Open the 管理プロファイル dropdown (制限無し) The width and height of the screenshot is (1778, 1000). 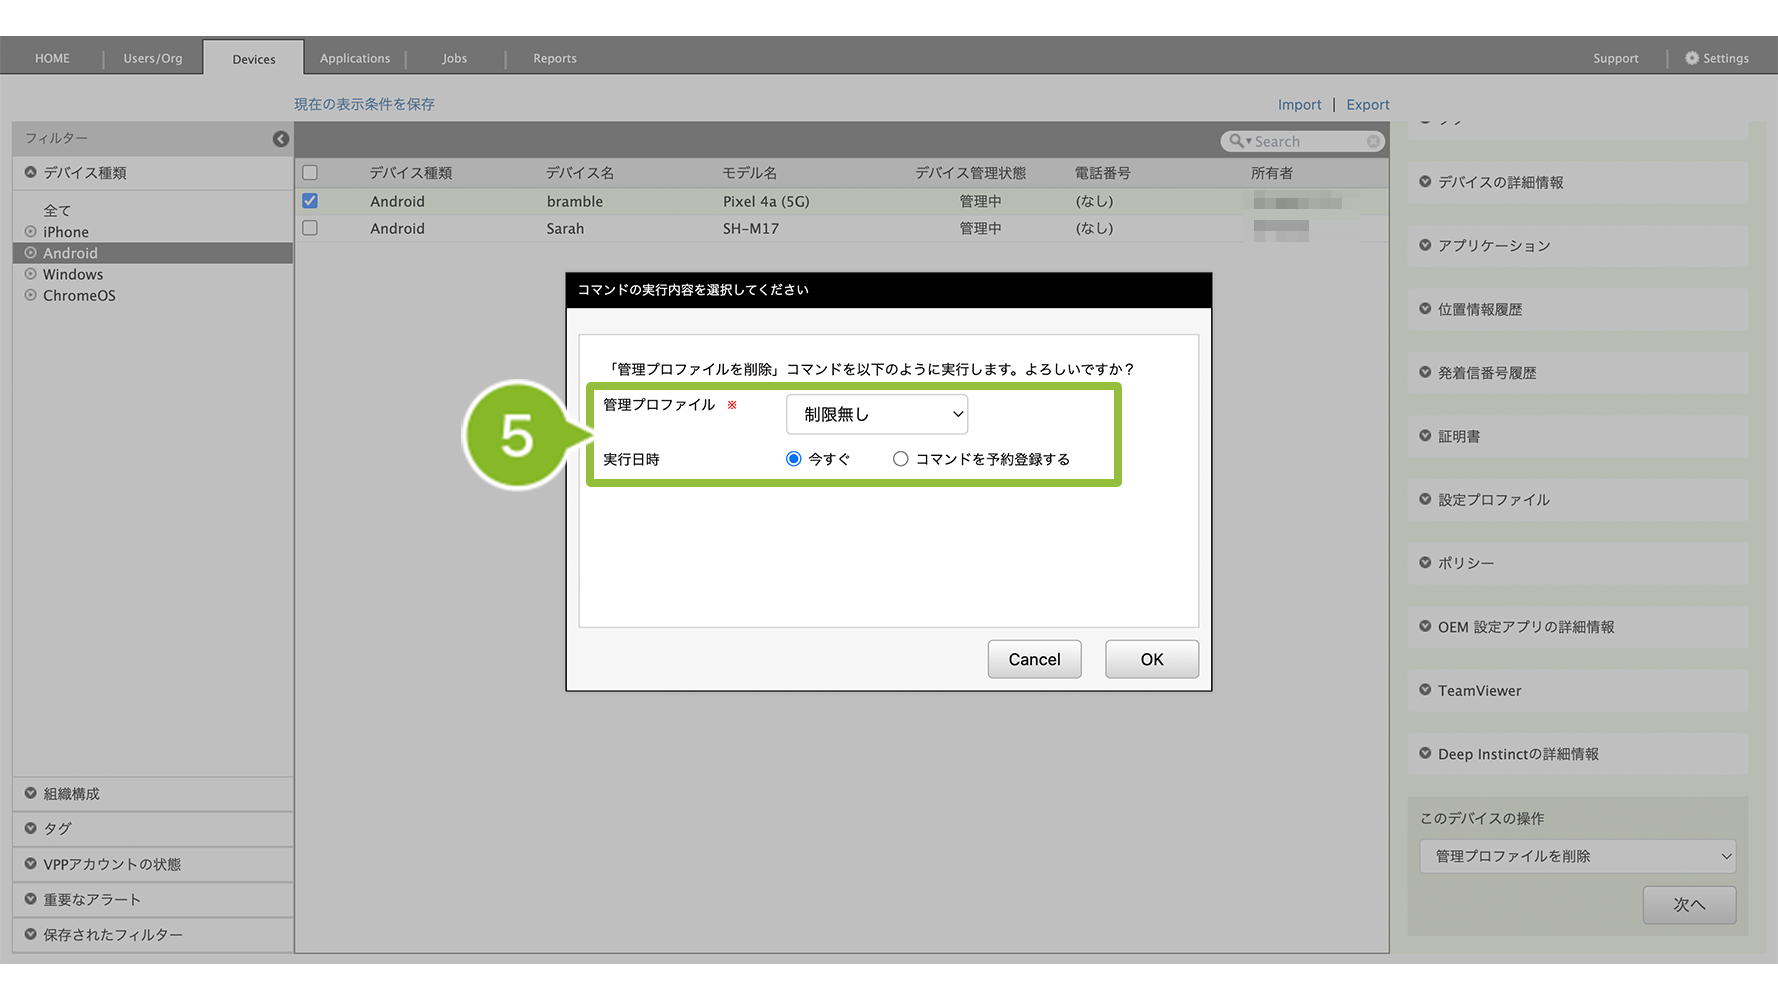[x=877, y=414]
